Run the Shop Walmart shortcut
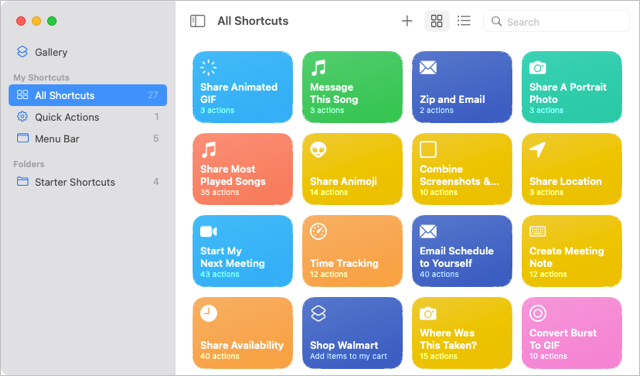This screenshot has height=376, width=640. 352,333
